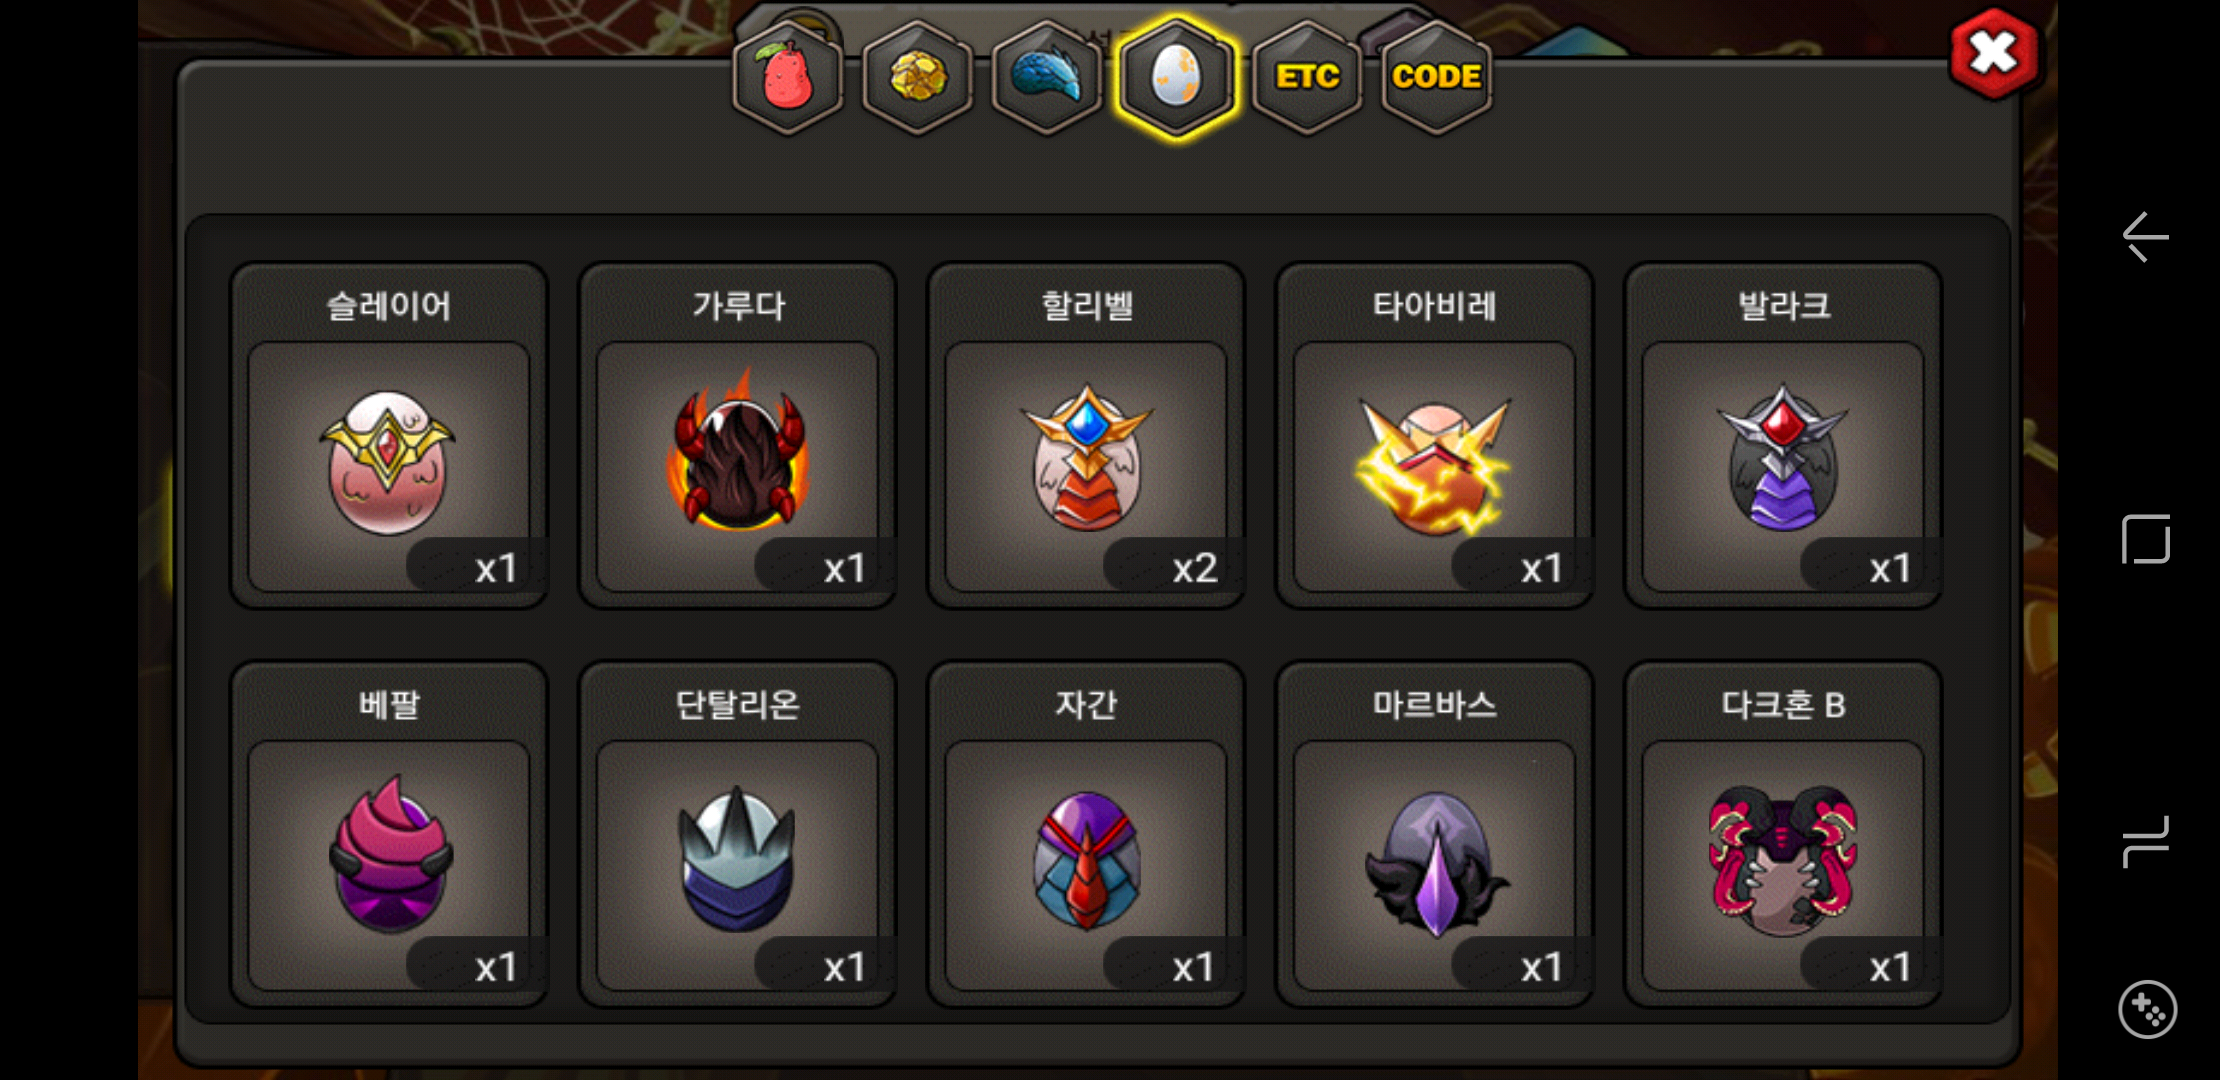This screenshot has width=2220, height=1080.
Task: Open the CODE tab
Action: click(x=1436, y=77)
